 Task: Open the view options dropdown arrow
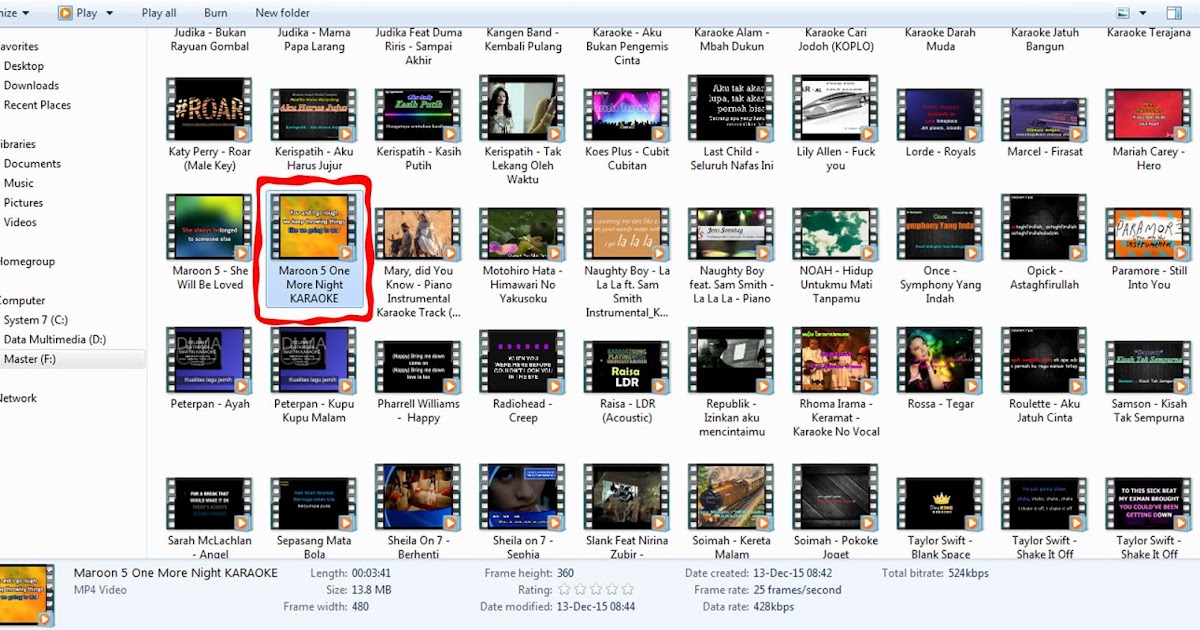click(x=1141, y=13)
